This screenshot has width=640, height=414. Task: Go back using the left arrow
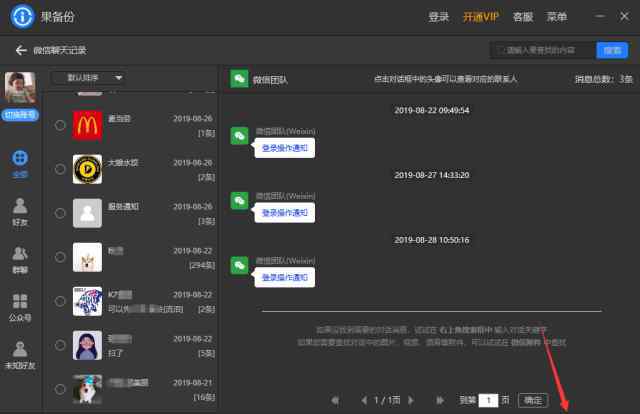tap(21, 50)
